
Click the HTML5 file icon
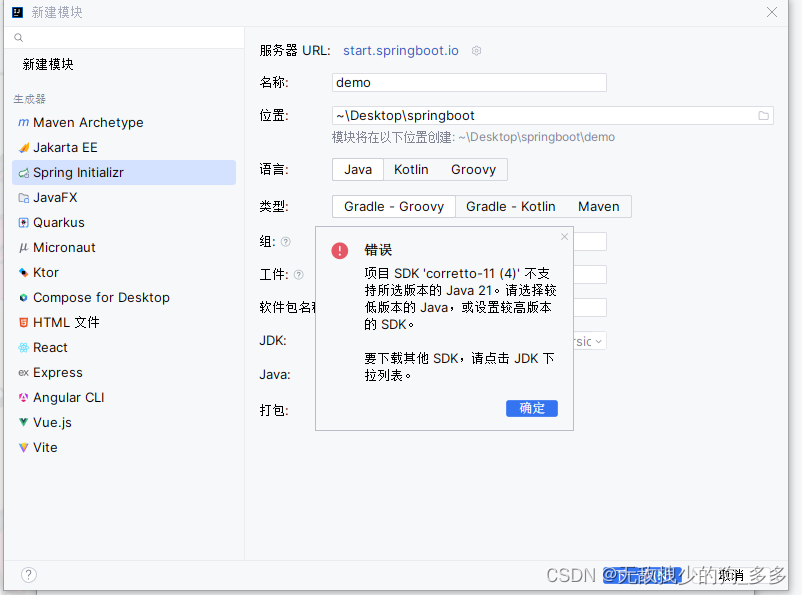tap(24, 323)
